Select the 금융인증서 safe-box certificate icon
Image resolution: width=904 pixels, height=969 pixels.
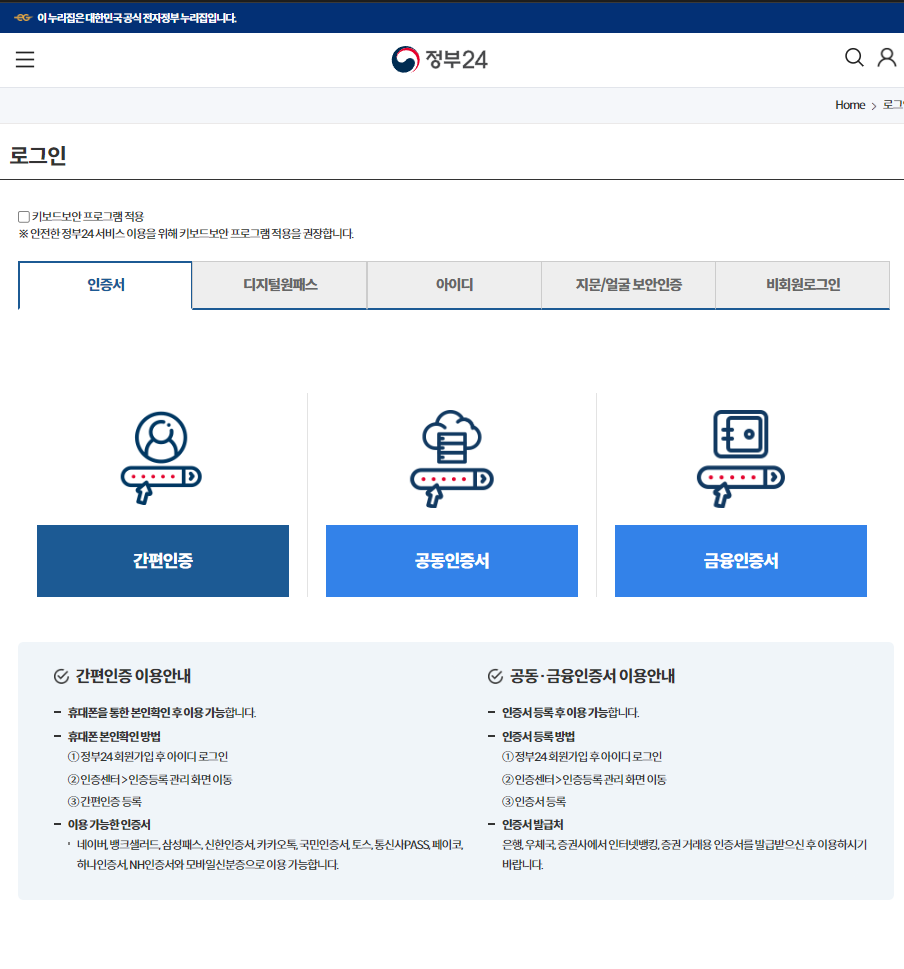(x=740, y=457)
